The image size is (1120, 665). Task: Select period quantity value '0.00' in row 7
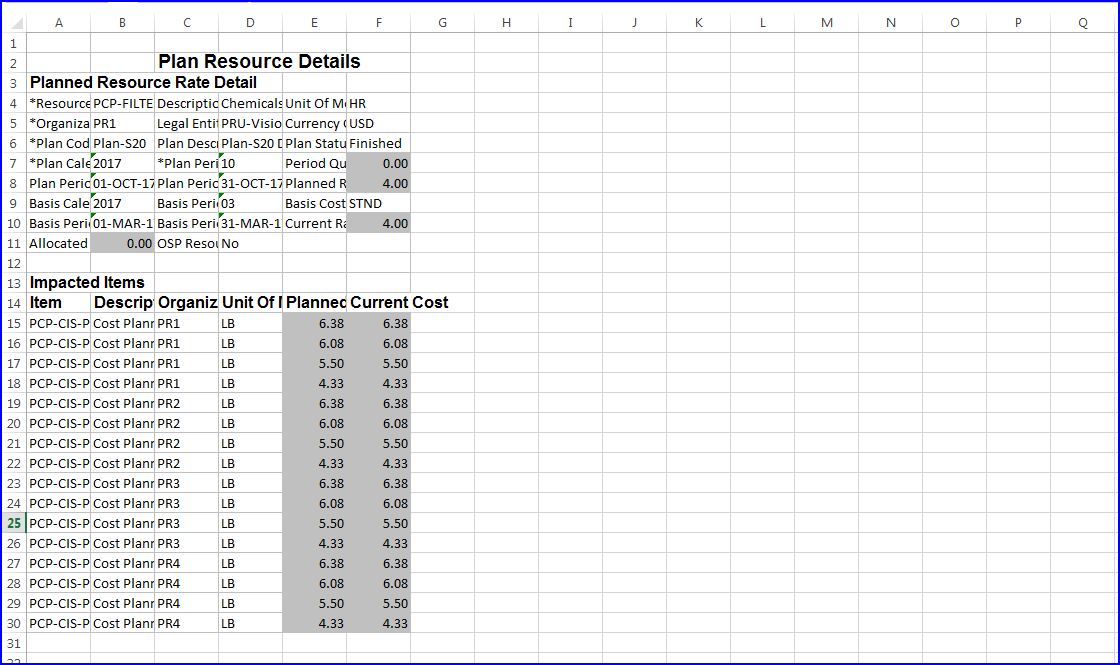click(379, 163)
